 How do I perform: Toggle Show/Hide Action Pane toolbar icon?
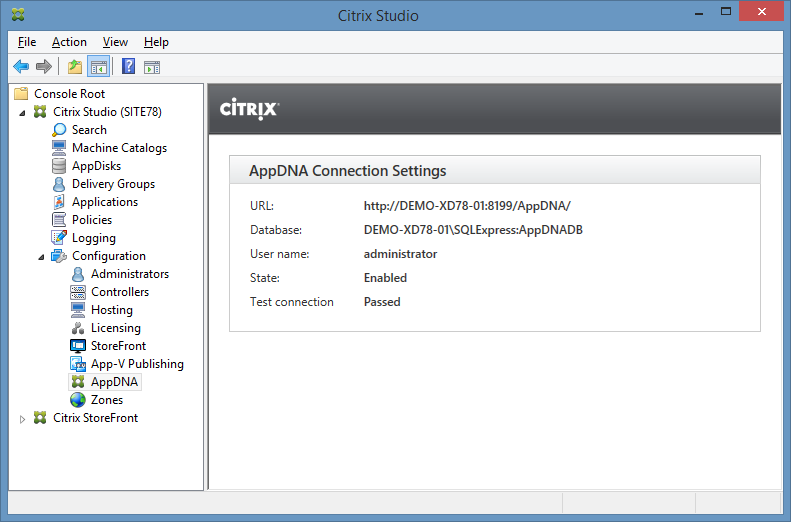pyautogui.click(x=152, y=67)
